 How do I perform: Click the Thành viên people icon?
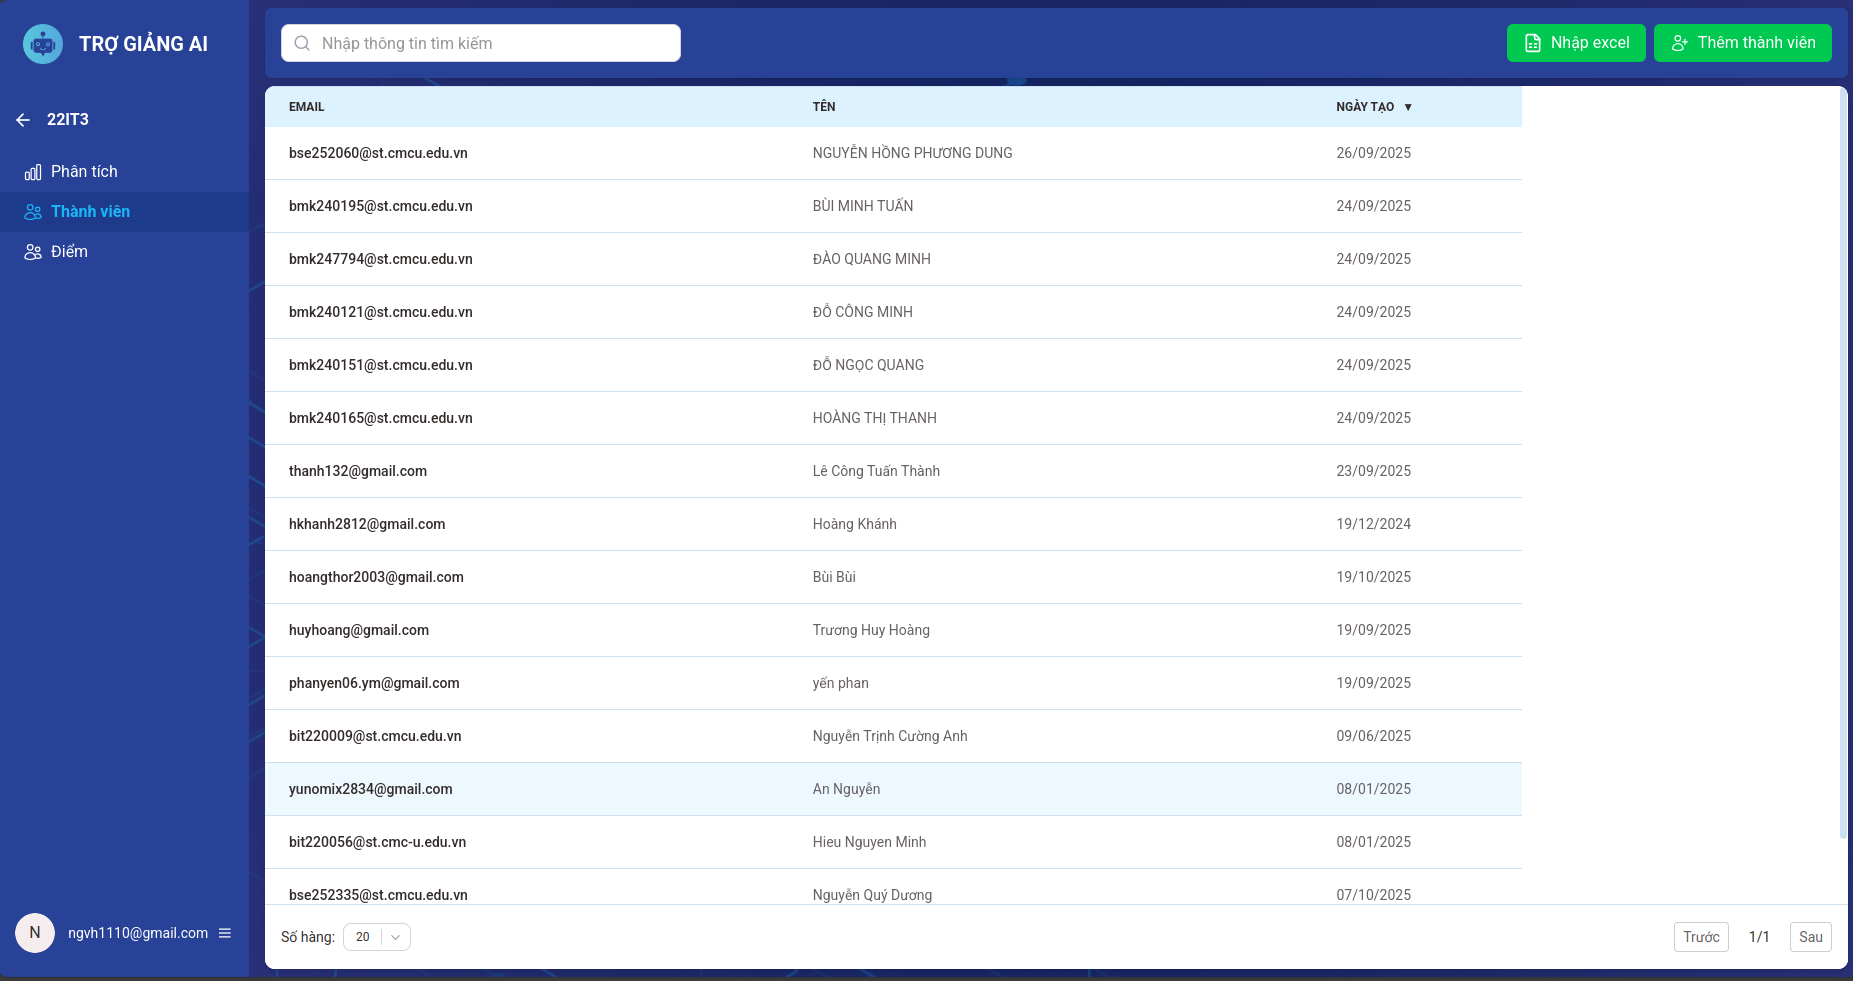(x=33, y=212)
